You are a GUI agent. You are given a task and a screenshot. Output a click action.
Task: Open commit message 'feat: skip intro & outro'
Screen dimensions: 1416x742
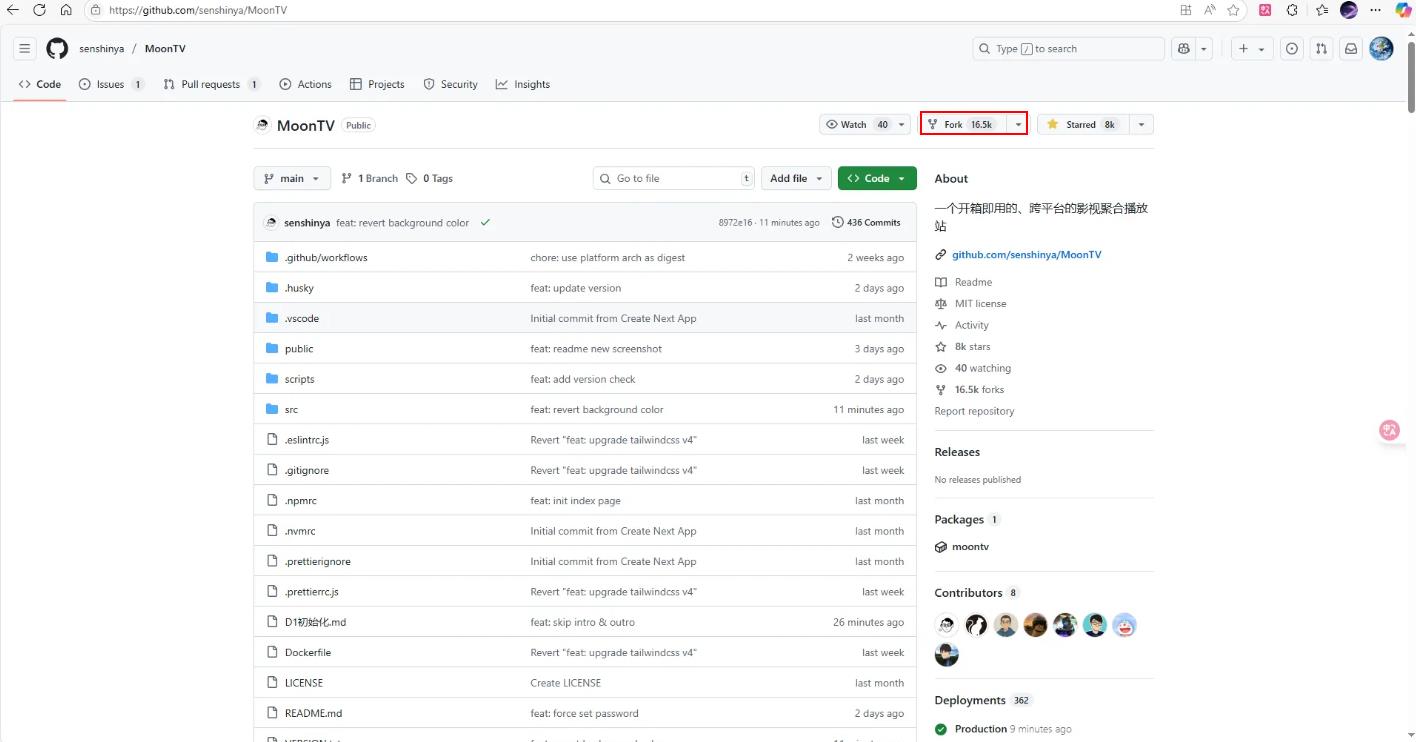(x=582, y=622)
